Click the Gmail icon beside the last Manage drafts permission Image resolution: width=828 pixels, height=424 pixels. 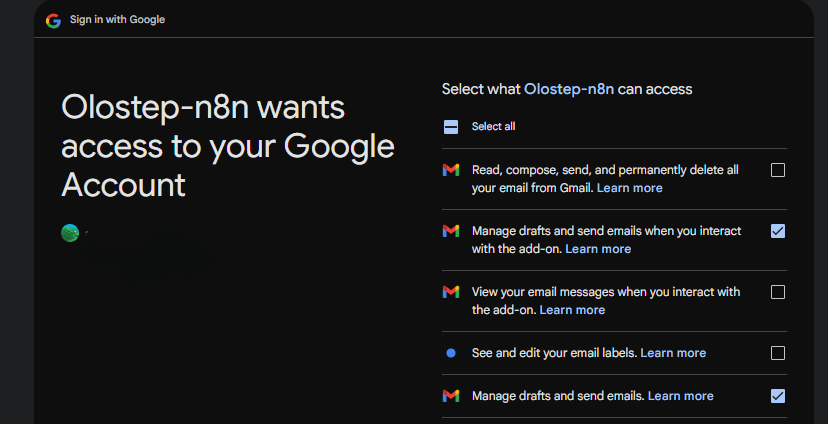pyautogui.click(x=450, y=396)
